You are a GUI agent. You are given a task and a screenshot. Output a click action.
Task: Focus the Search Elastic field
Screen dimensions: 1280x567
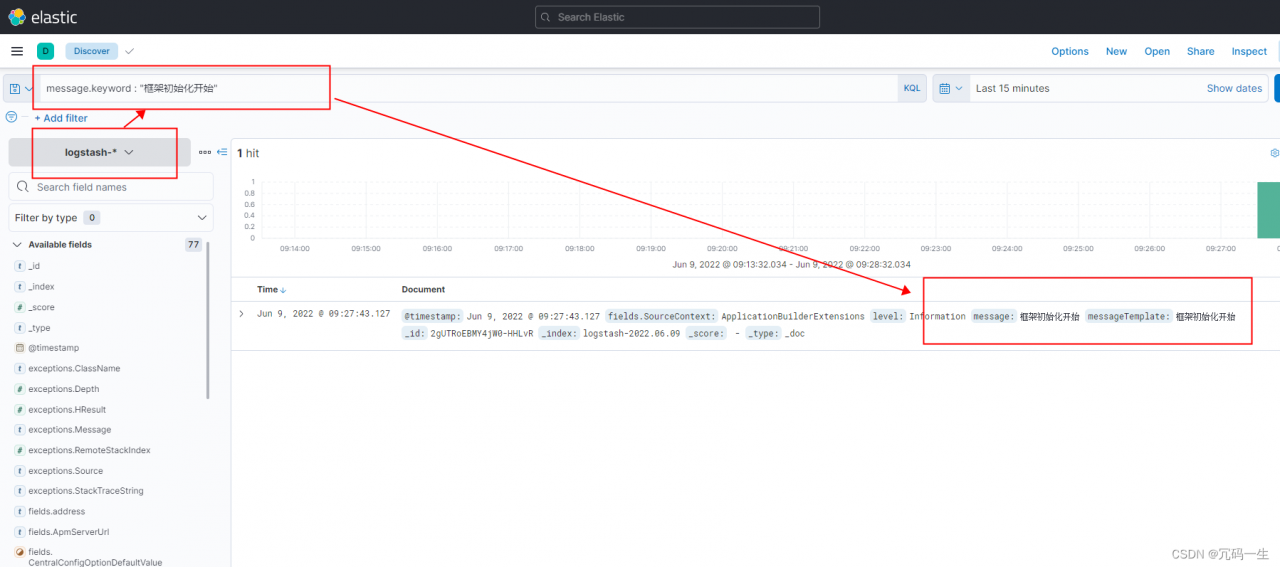pos(677,17)
